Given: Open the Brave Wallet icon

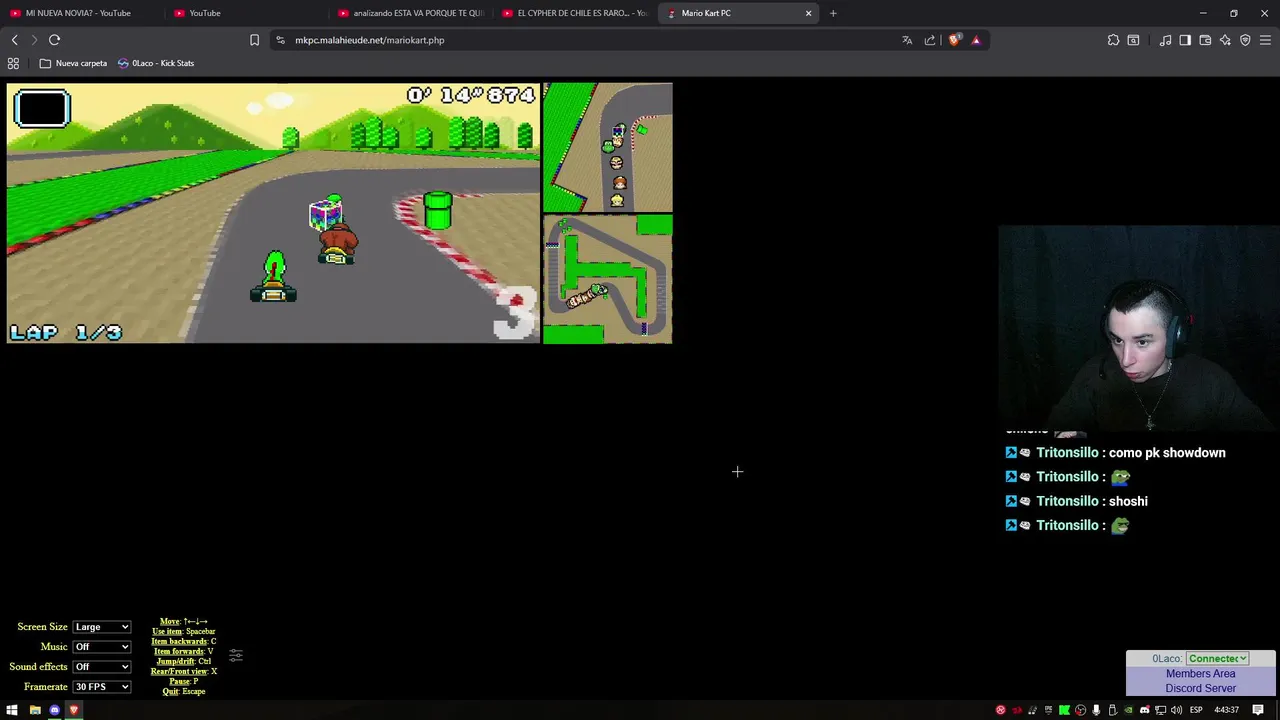Looking at the screenshot, I should tap(1205, 40).
